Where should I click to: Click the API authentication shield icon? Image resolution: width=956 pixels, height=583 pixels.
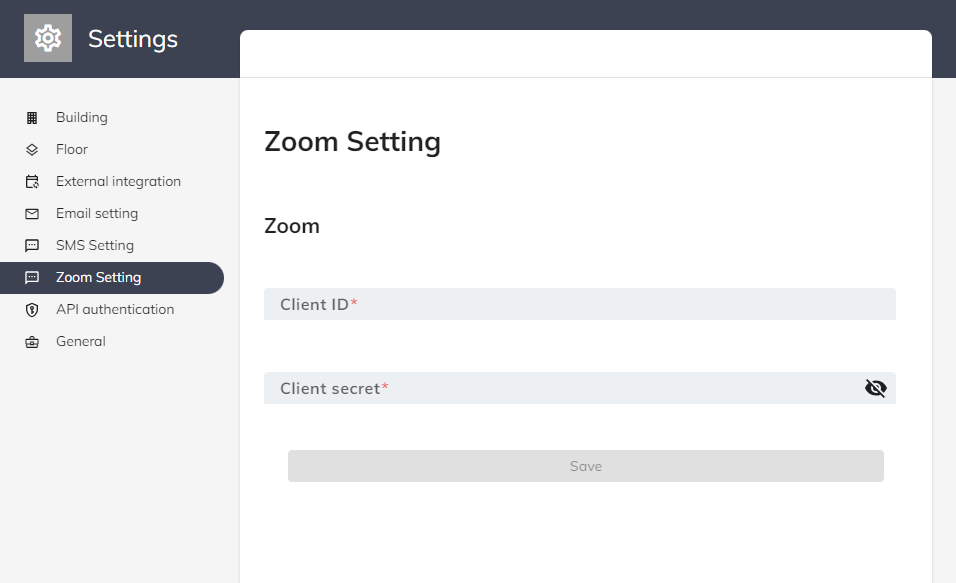click(x=32, y=310)
